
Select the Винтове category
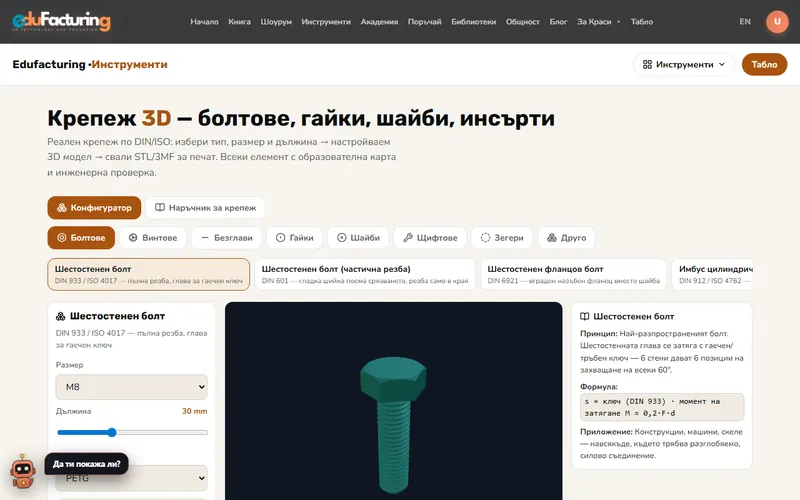tap(153, 238)
